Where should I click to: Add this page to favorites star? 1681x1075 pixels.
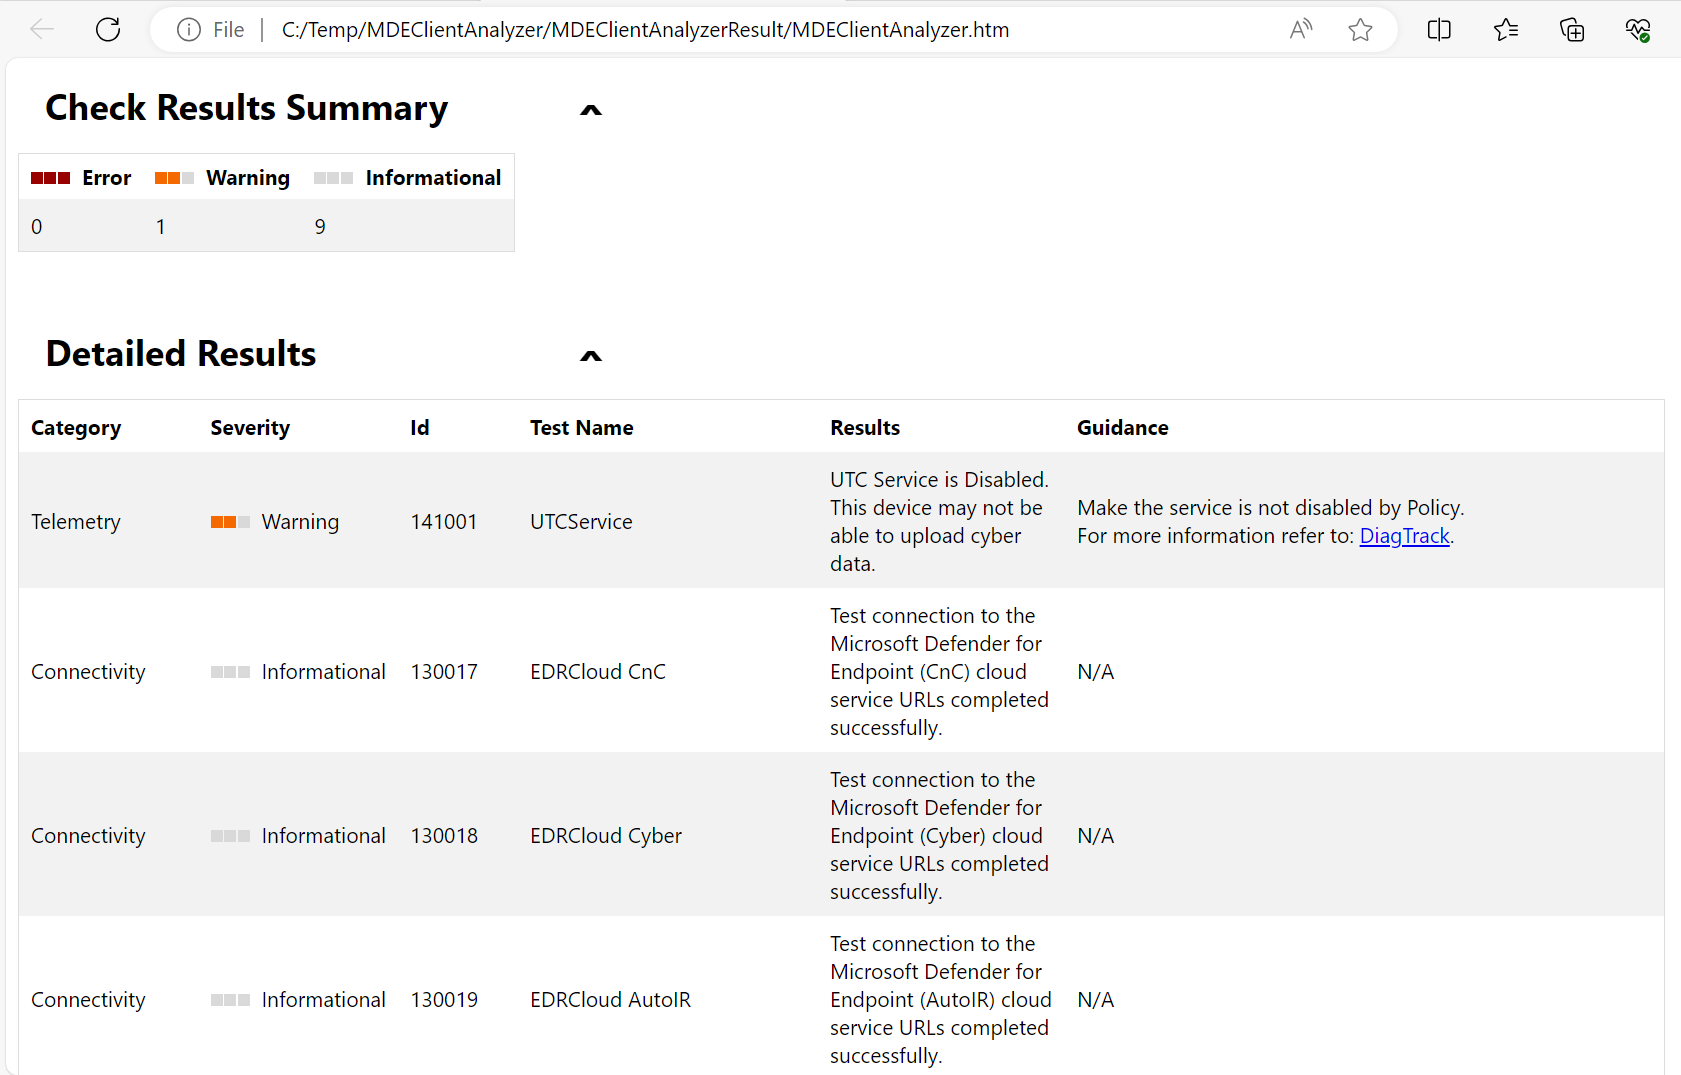1360,30
